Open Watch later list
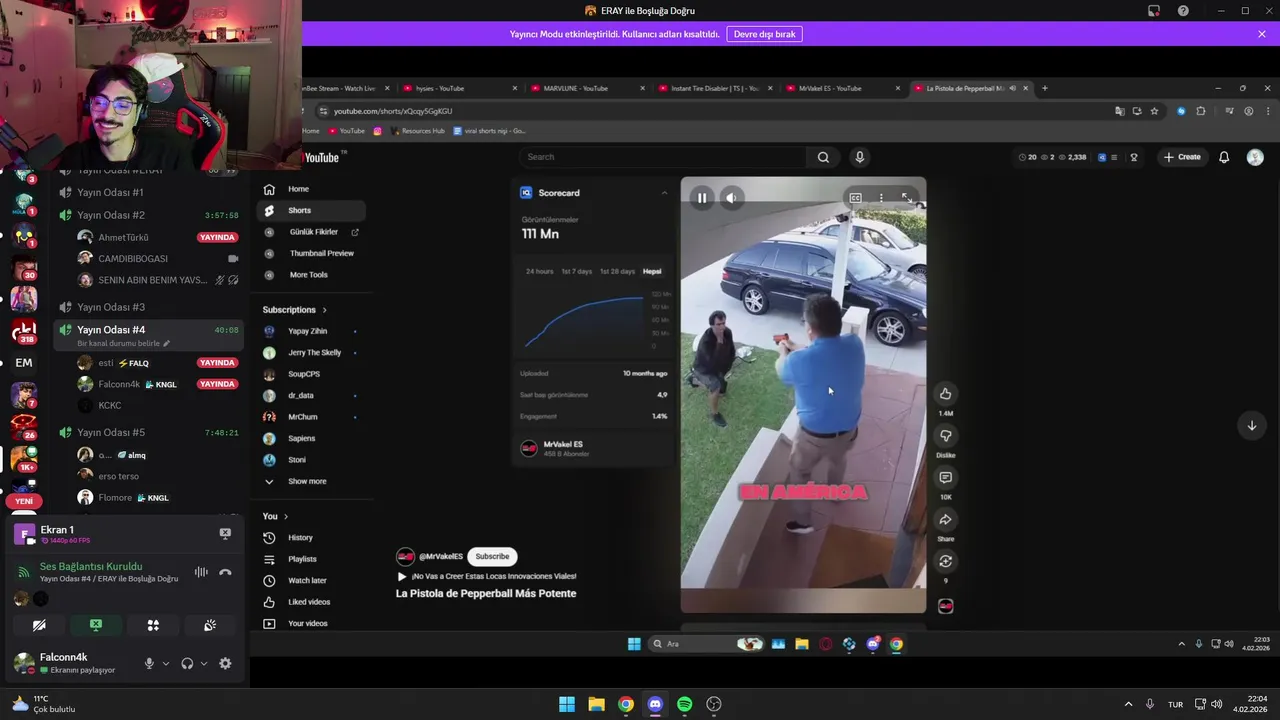Screen dimensions: 1280x720 [310, 580]
